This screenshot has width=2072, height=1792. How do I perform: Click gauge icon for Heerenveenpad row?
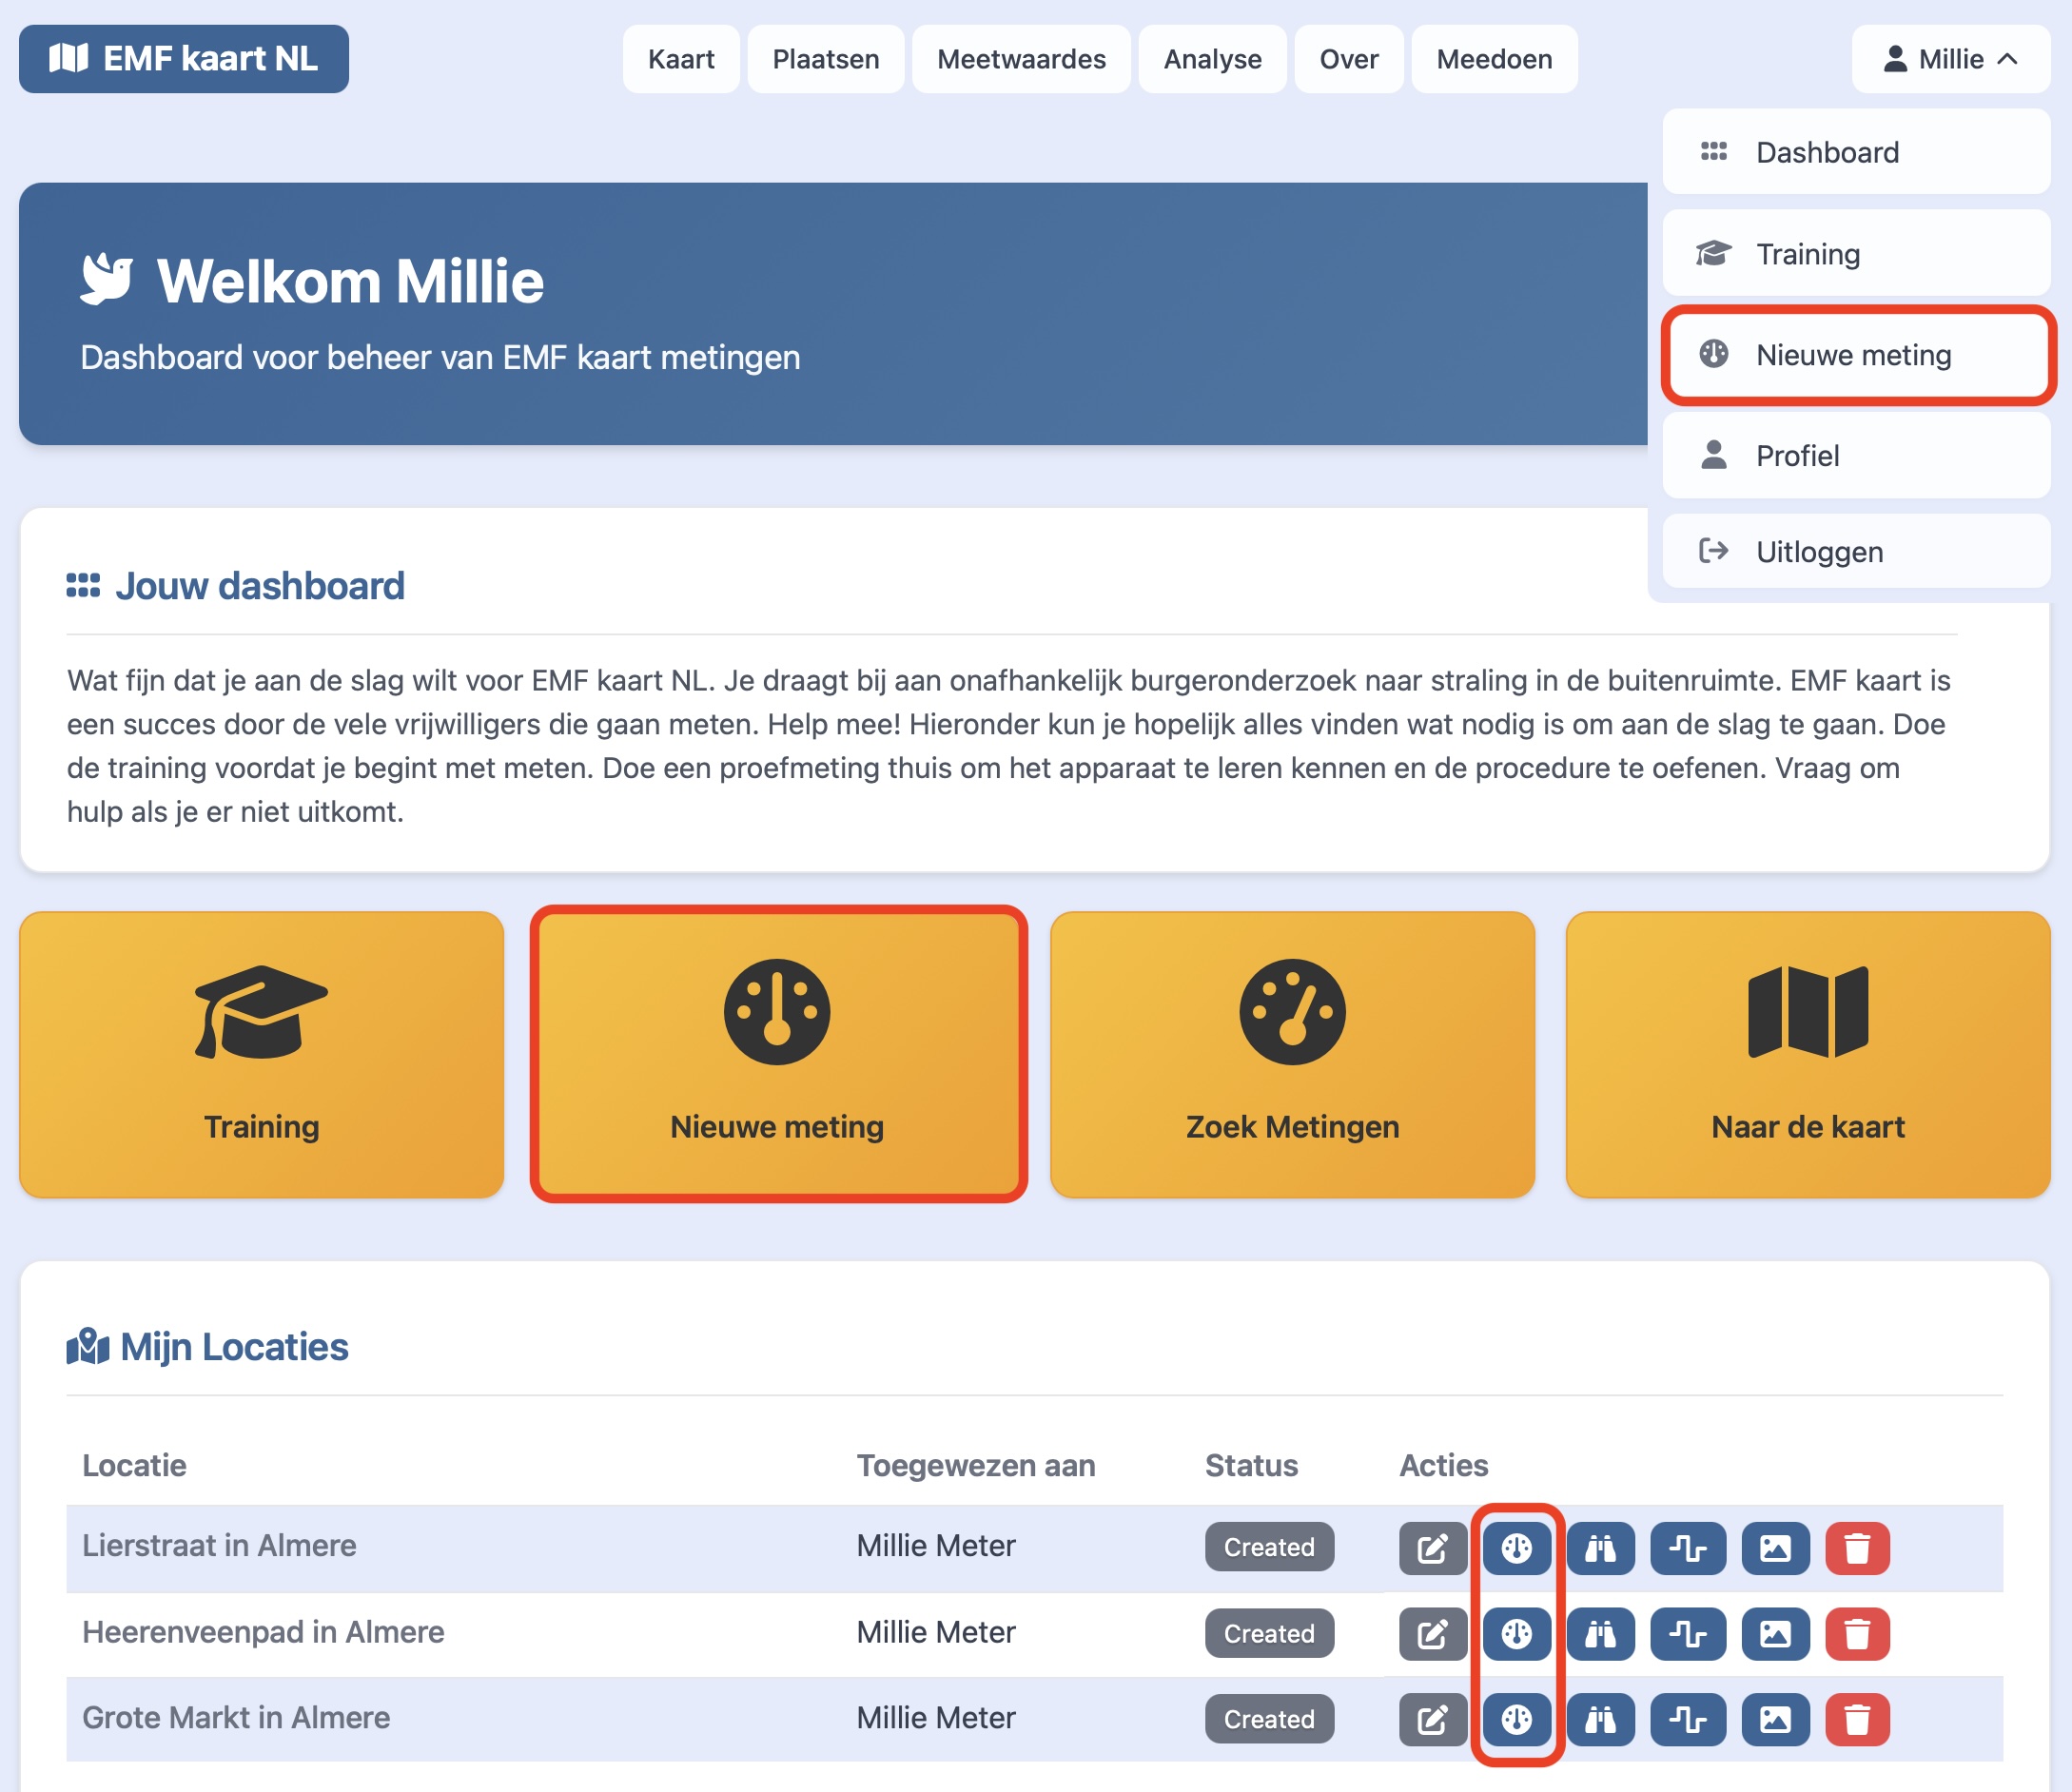click(x=1516, y=1634)
